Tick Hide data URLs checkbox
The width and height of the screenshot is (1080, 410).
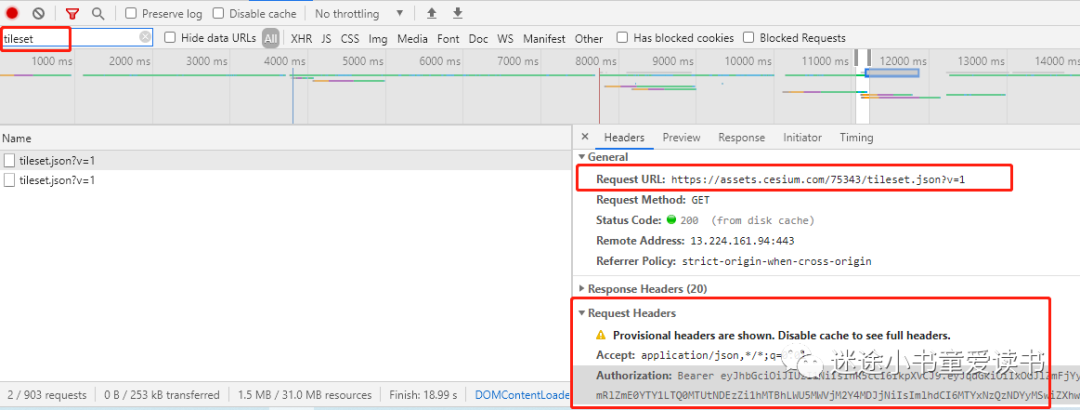[x=169, y=37]
